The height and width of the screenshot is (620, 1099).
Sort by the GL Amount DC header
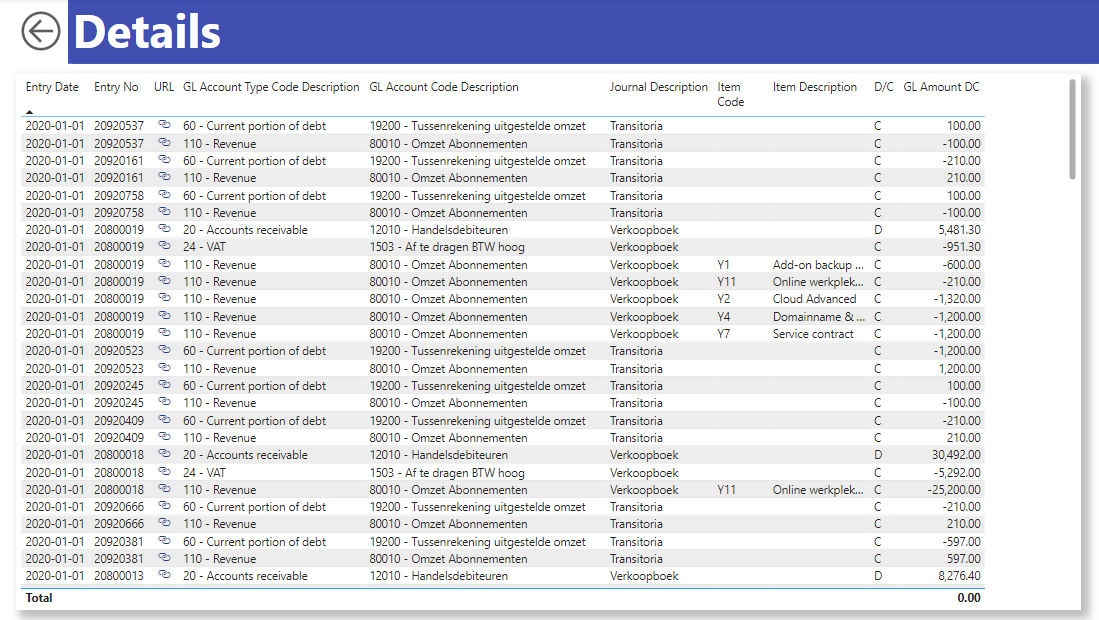click(x=941, y=87)
